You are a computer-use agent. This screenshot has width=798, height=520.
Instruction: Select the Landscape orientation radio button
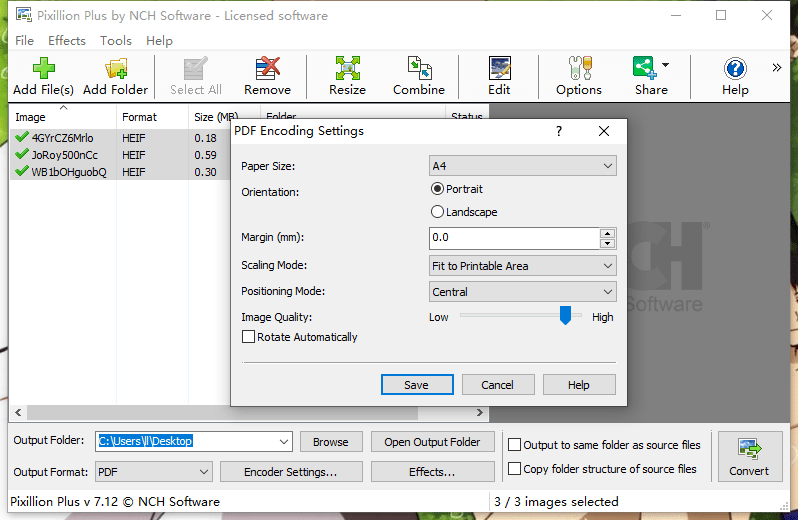coord(437,212)
